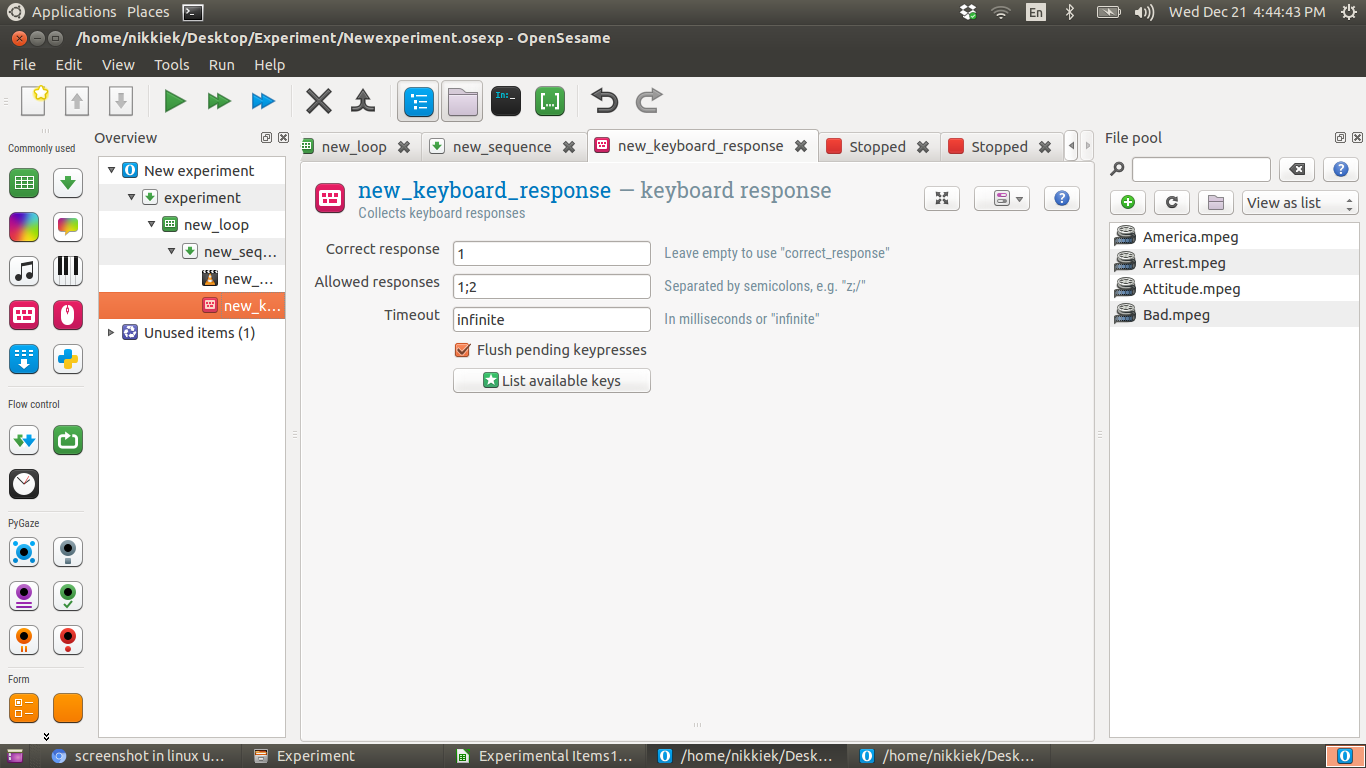Collapse the New experiment tree node

tap(111, 171)
